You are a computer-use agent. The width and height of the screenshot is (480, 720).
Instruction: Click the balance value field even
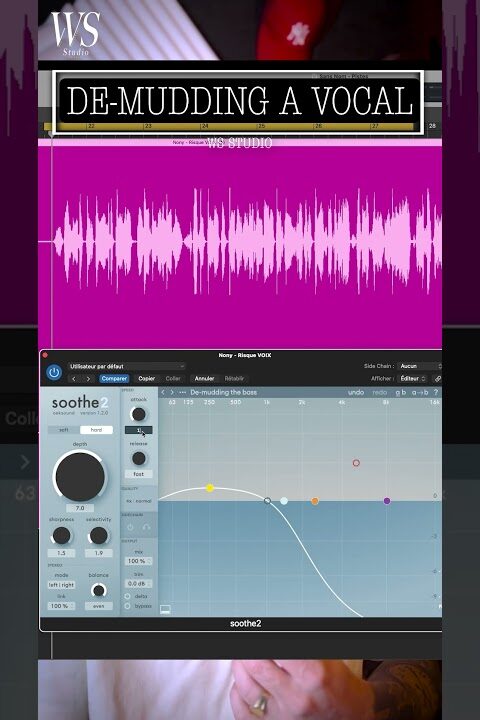click(x=98, y=606)
